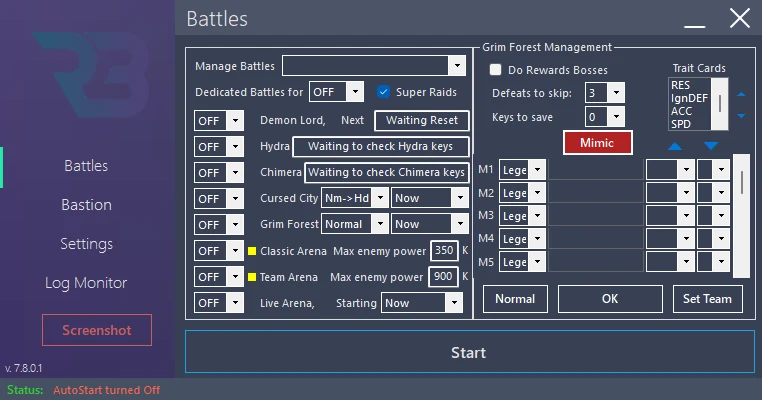Open Cursed City OFF dropdown
Screen dimensions: 762x400
(x=219, y=199)
